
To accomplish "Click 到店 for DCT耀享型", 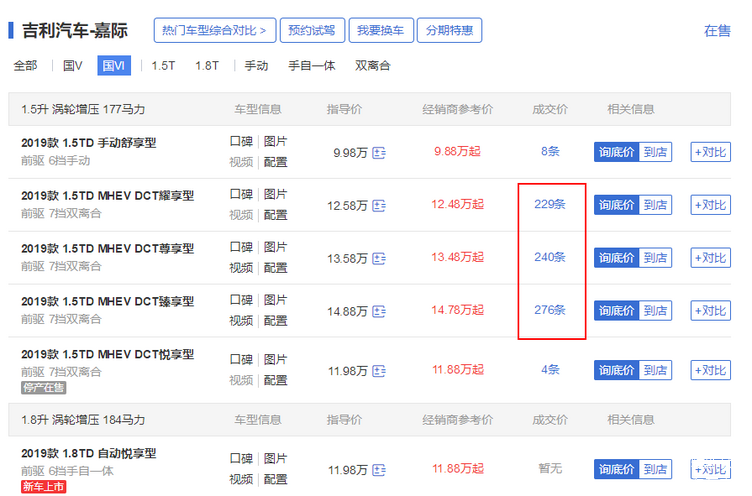I will click(x=655, y=205).
